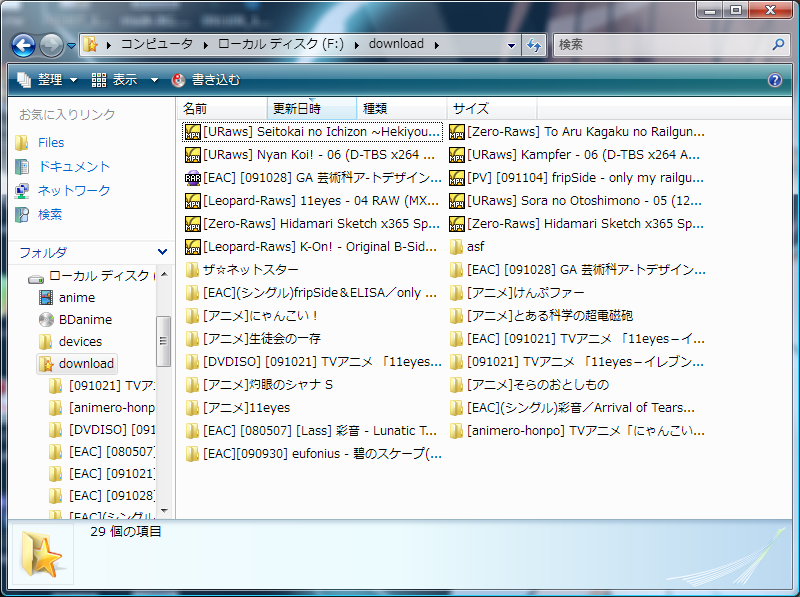Select [アニメ]生徒会の一存 folder icon
This screenshot has width=800, height=597.
click(192, 339)
